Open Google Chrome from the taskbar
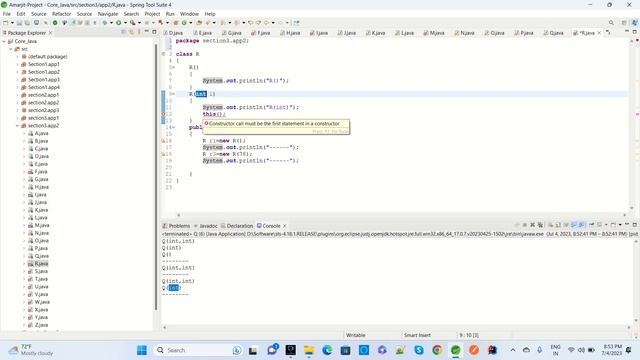Image resolution: width=640 pixels, height=360 pixels. (437, 350)
